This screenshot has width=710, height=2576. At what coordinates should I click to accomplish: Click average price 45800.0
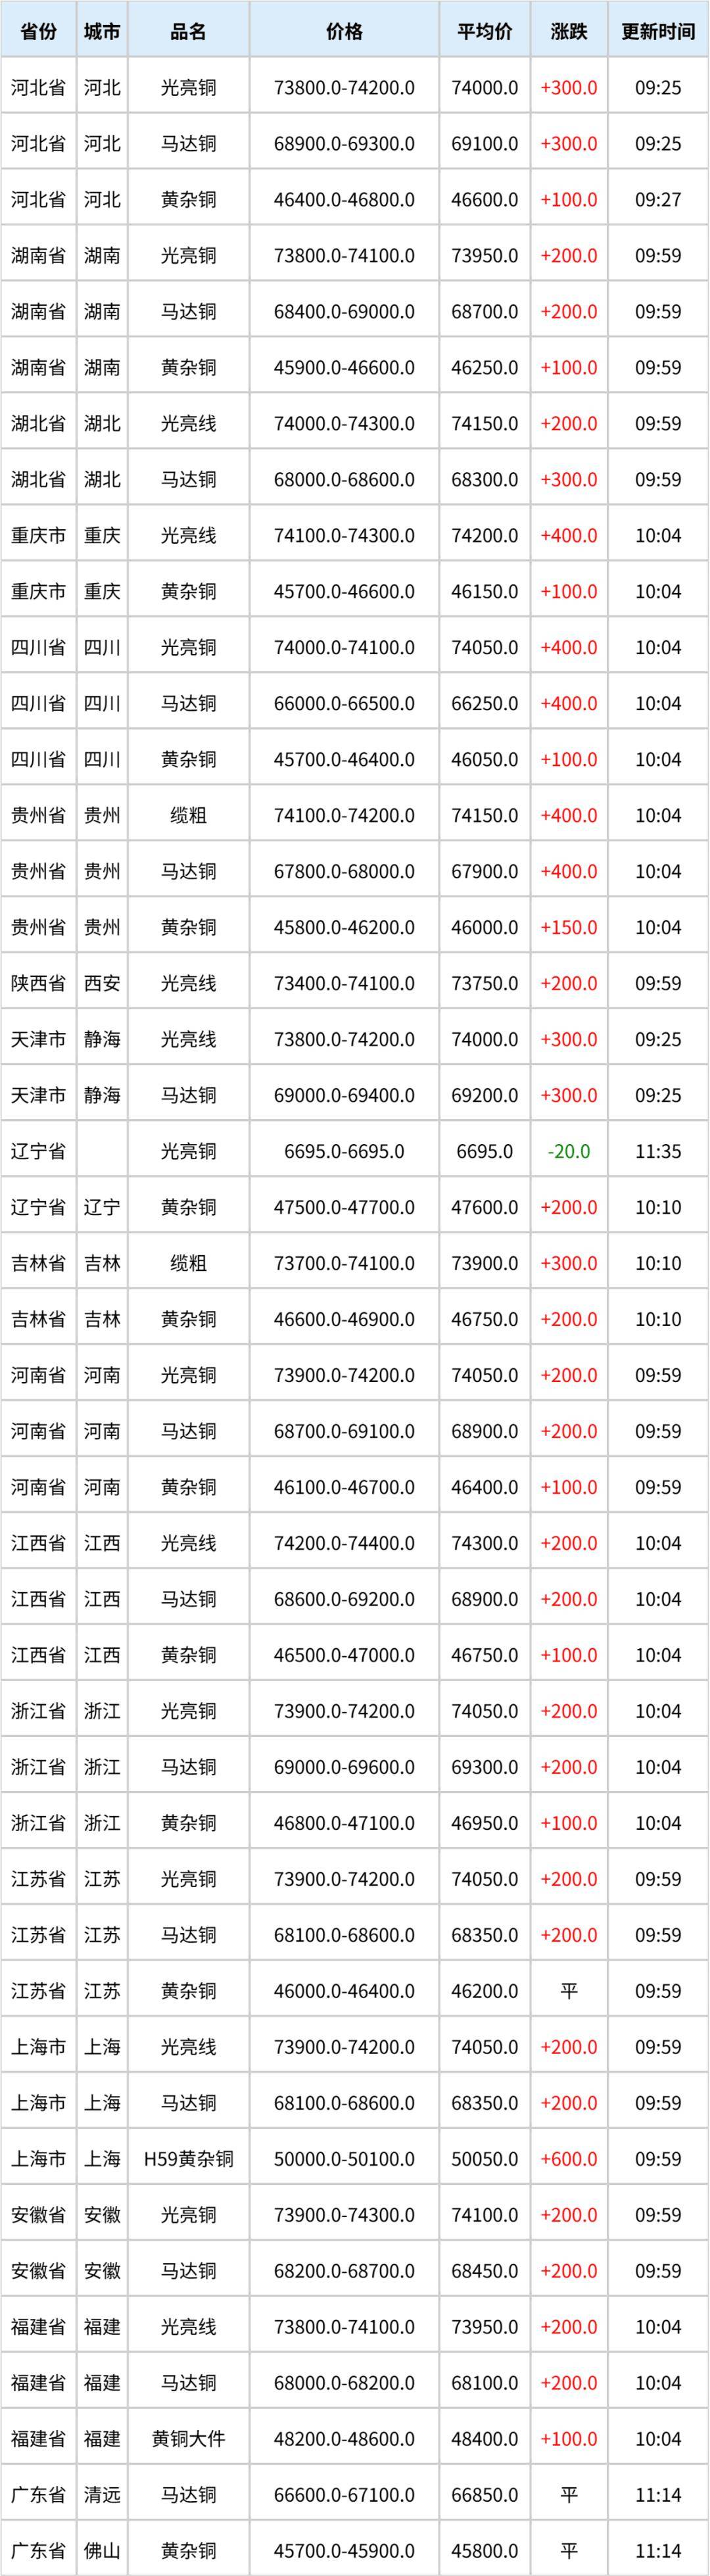[485, 2551]
